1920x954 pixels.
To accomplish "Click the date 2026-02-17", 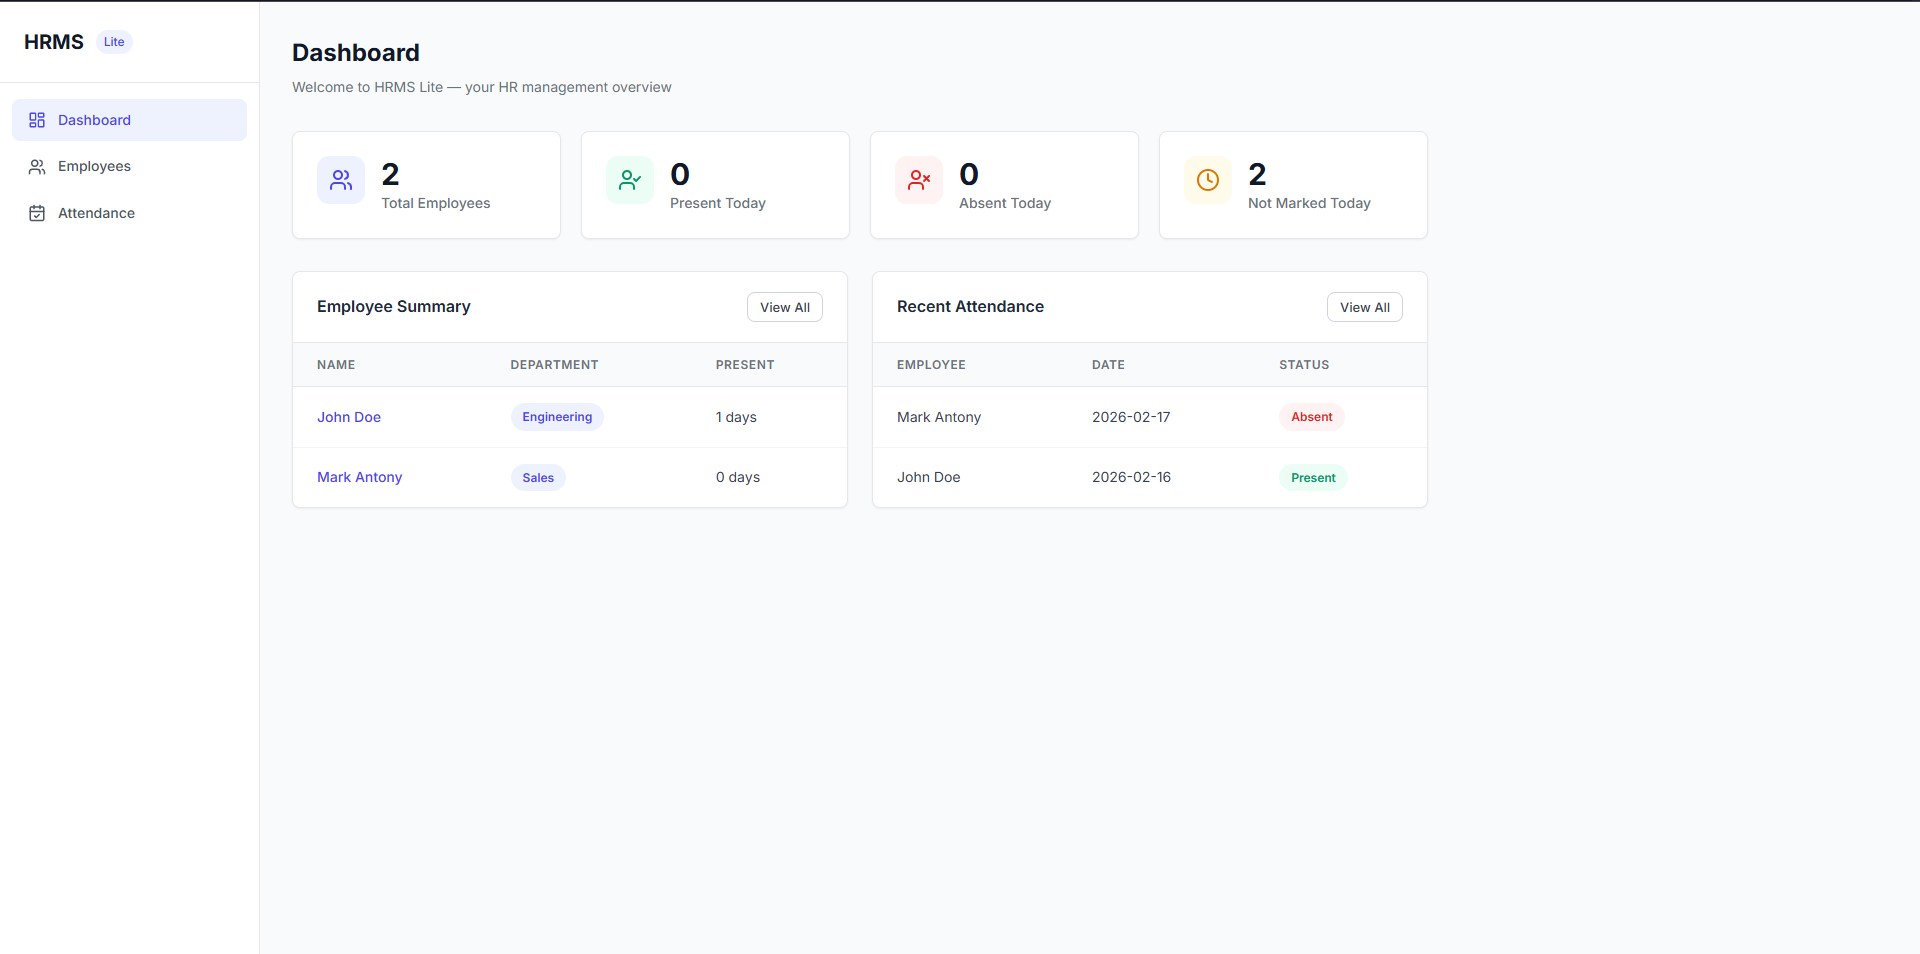I will [x=1131, y=417].
